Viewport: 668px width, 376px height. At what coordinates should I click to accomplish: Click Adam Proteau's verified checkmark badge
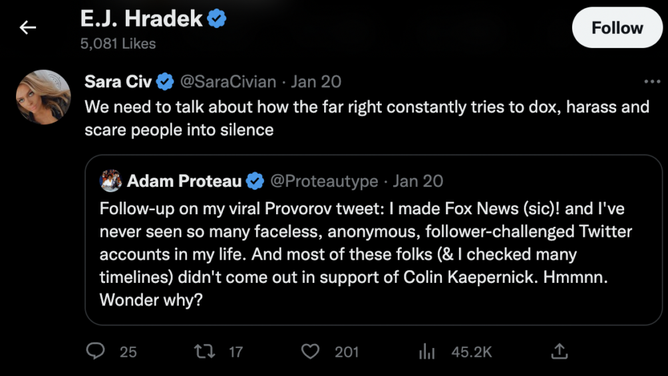[255, 181]
